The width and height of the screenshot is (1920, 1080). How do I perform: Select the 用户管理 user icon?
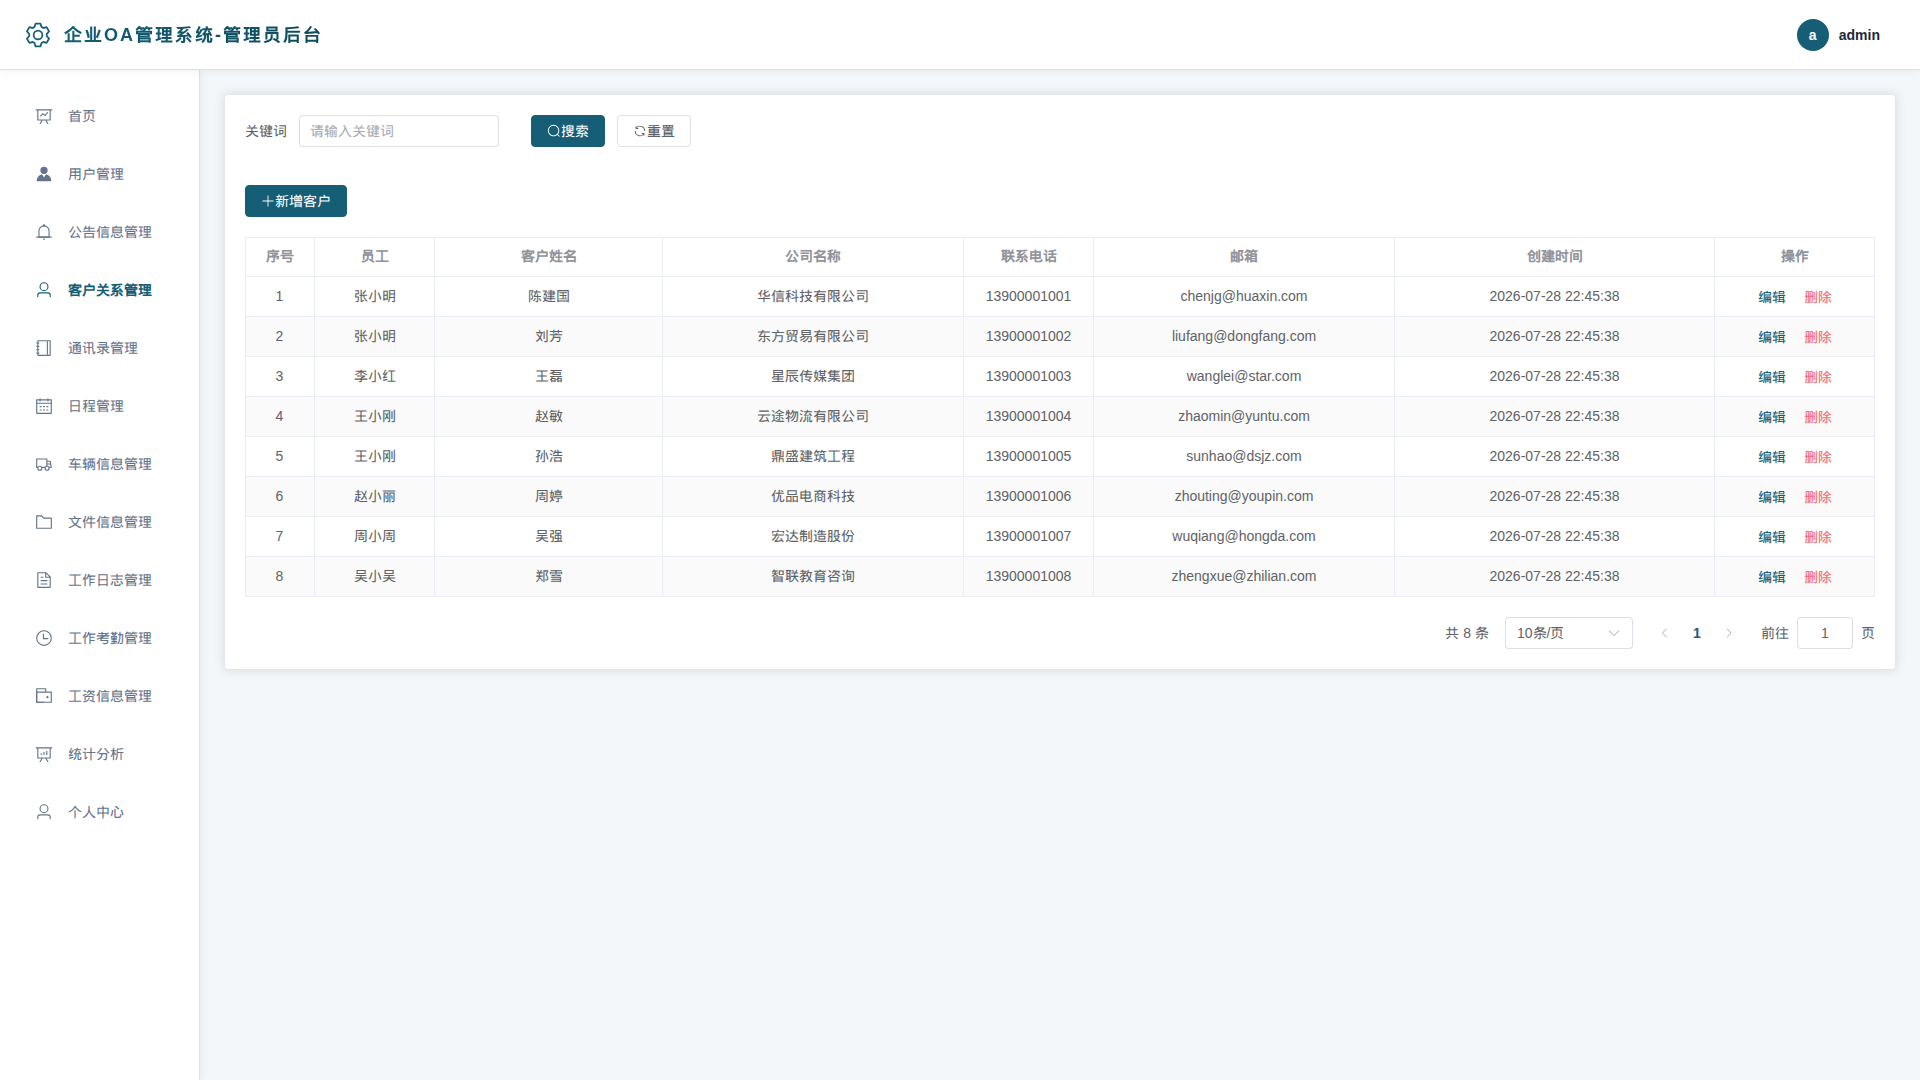coord(44,174)
